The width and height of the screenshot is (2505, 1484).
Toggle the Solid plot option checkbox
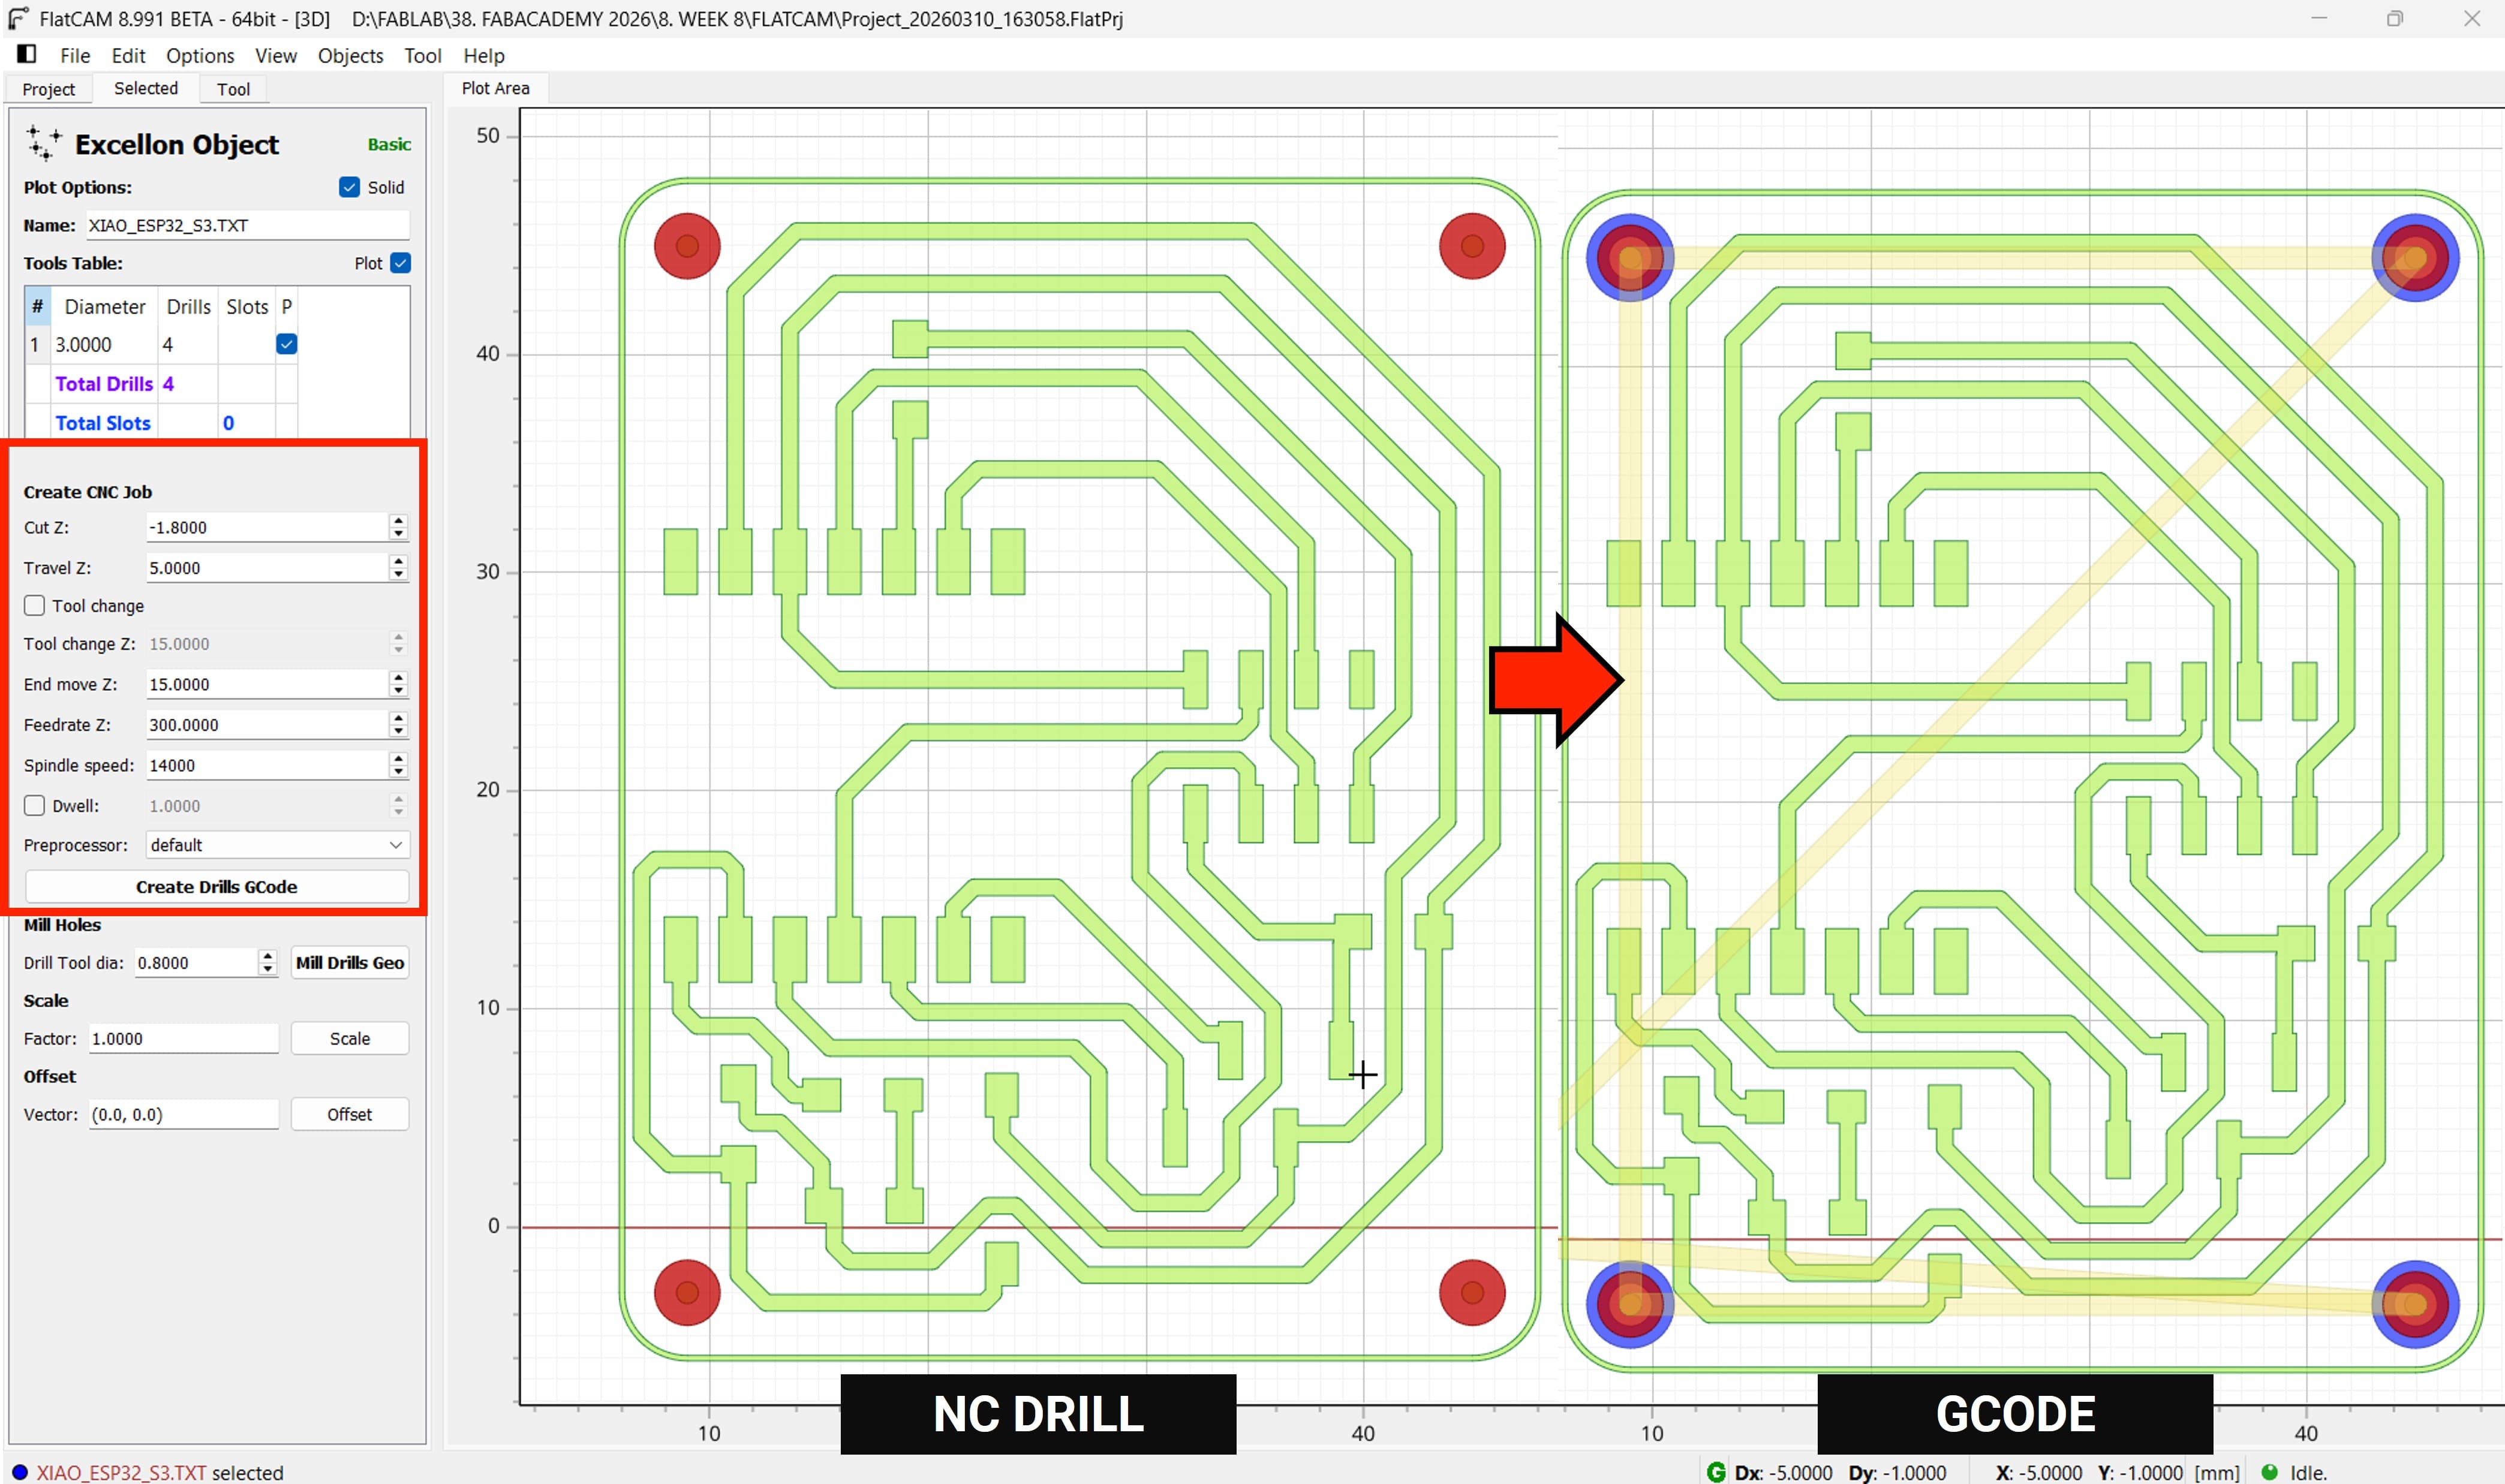[x=349, y=187]
